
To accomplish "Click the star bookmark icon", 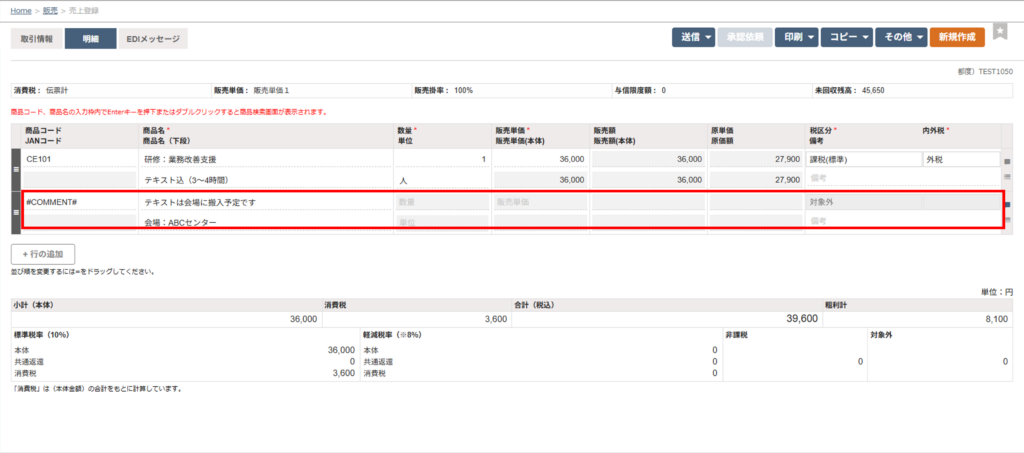I will tap(1000, 33).
